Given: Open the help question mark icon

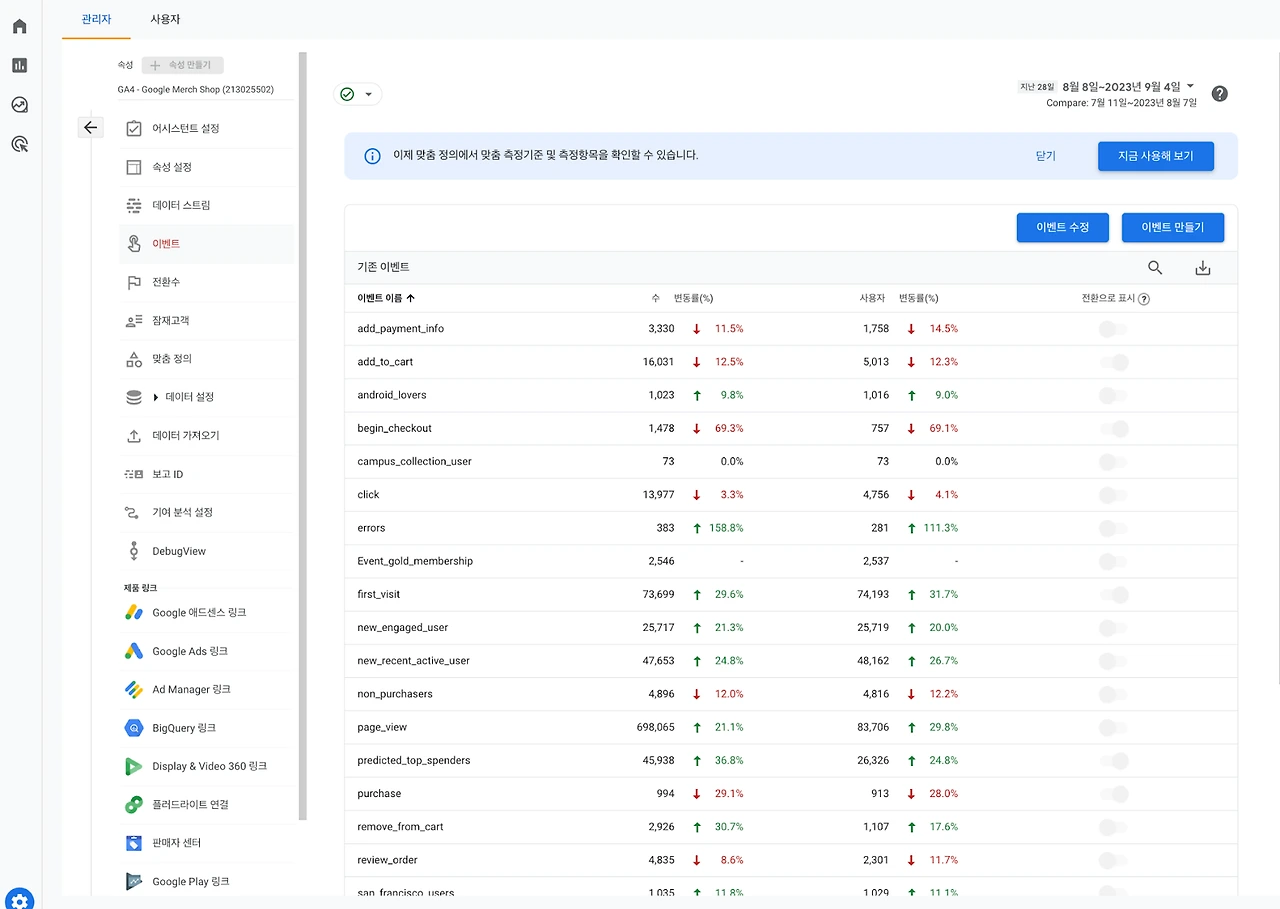Looking at the screenshot, I should (1219, 94).
